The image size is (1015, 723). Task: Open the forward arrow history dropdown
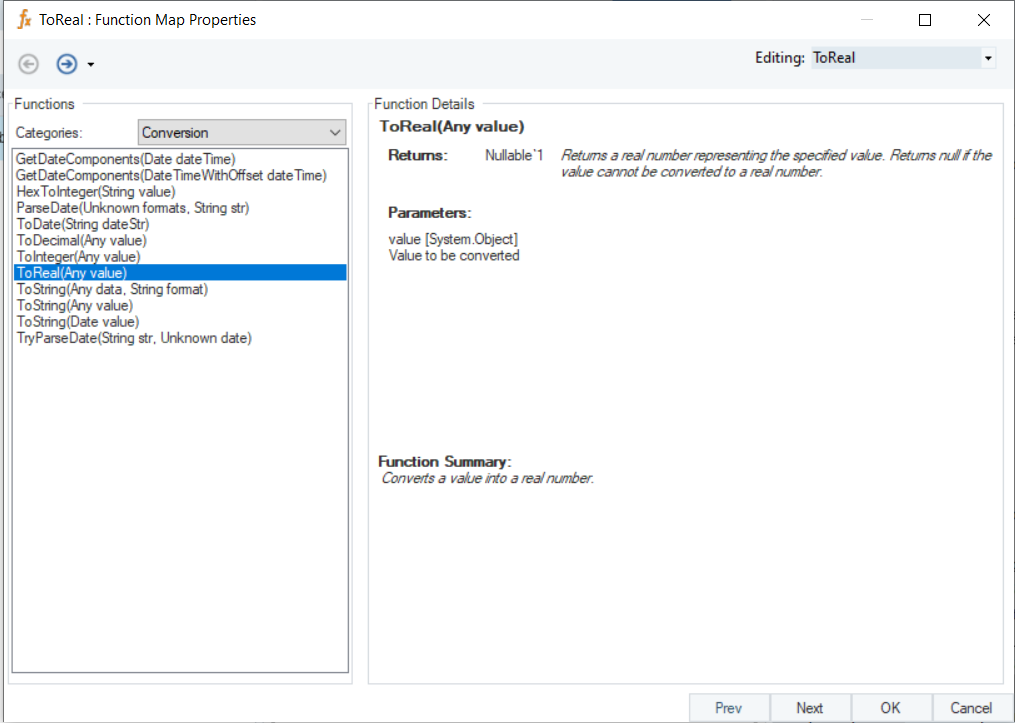[x=91, y=65]
